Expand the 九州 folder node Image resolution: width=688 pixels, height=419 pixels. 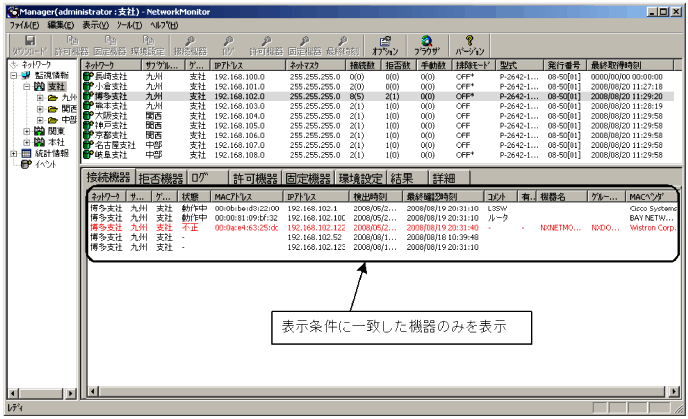[x=40, y=97]
